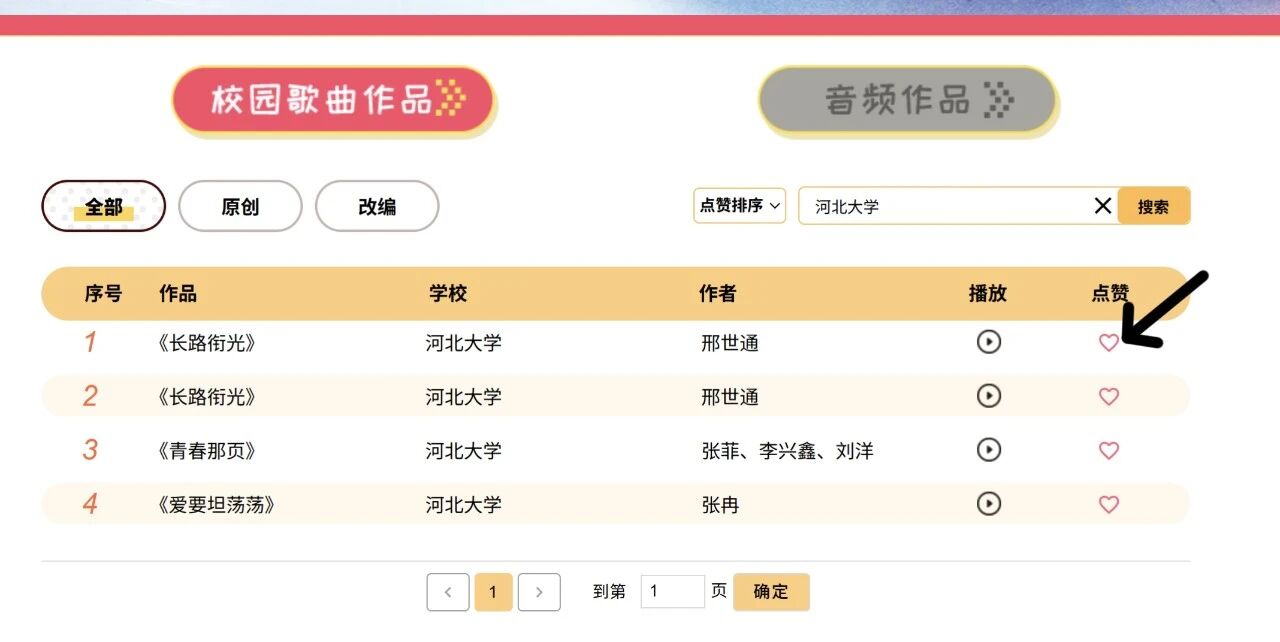1280x642 pixels.
Task: Open the 点赞排序 sort dropdown
Action: (739, 206)
